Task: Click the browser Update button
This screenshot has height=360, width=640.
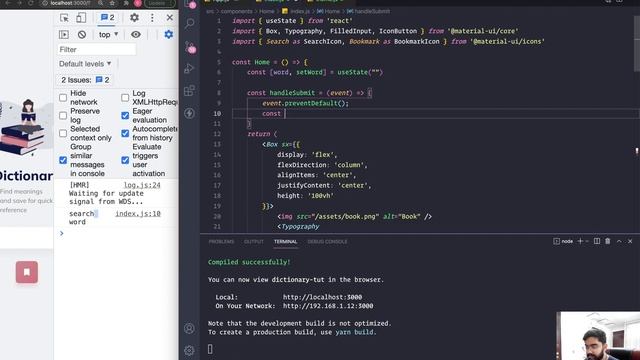Action: coord(160,3)
